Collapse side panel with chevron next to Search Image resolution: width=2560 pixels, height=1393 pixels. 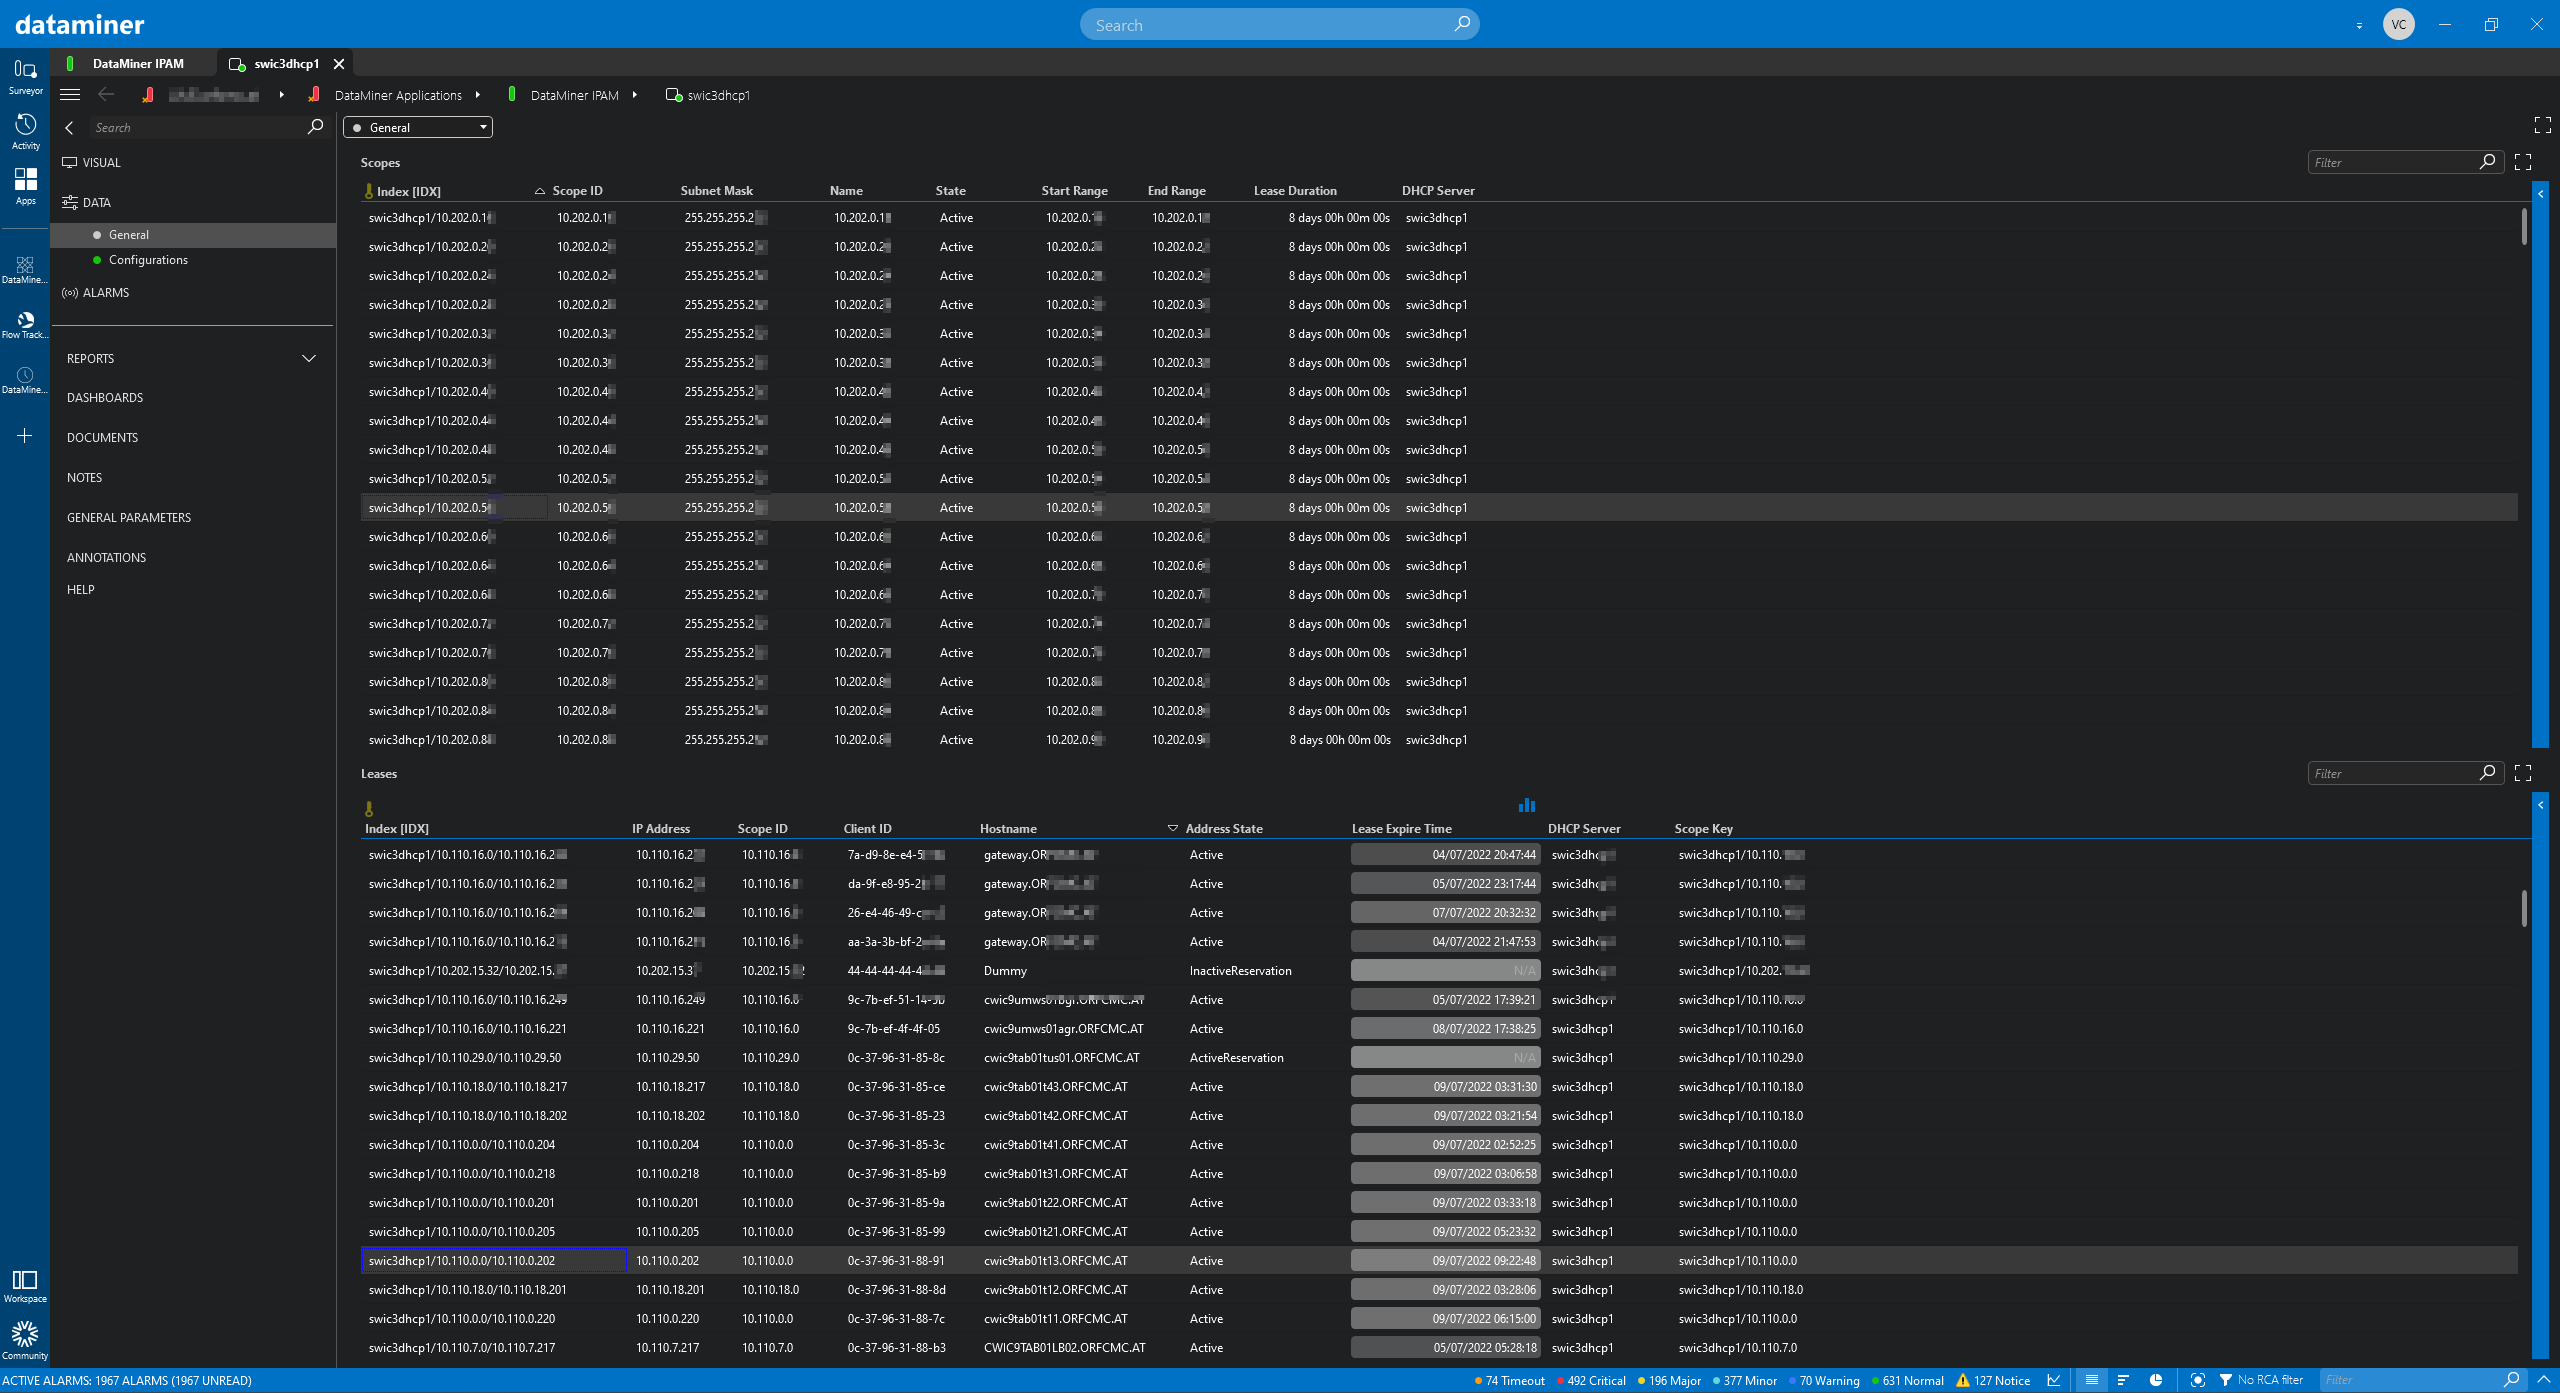tap(69, 128)
